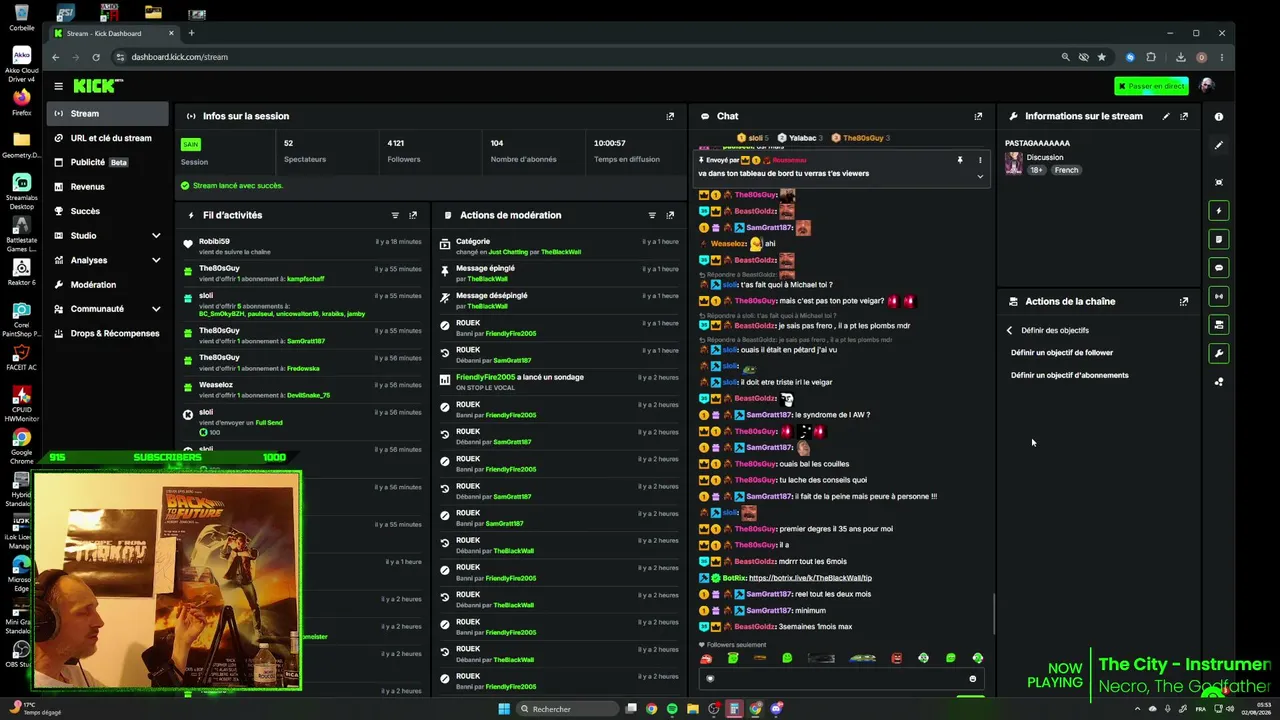Open the Publicité Beta page
This screenshot has height=720, width=1280.
click(108, 162)
